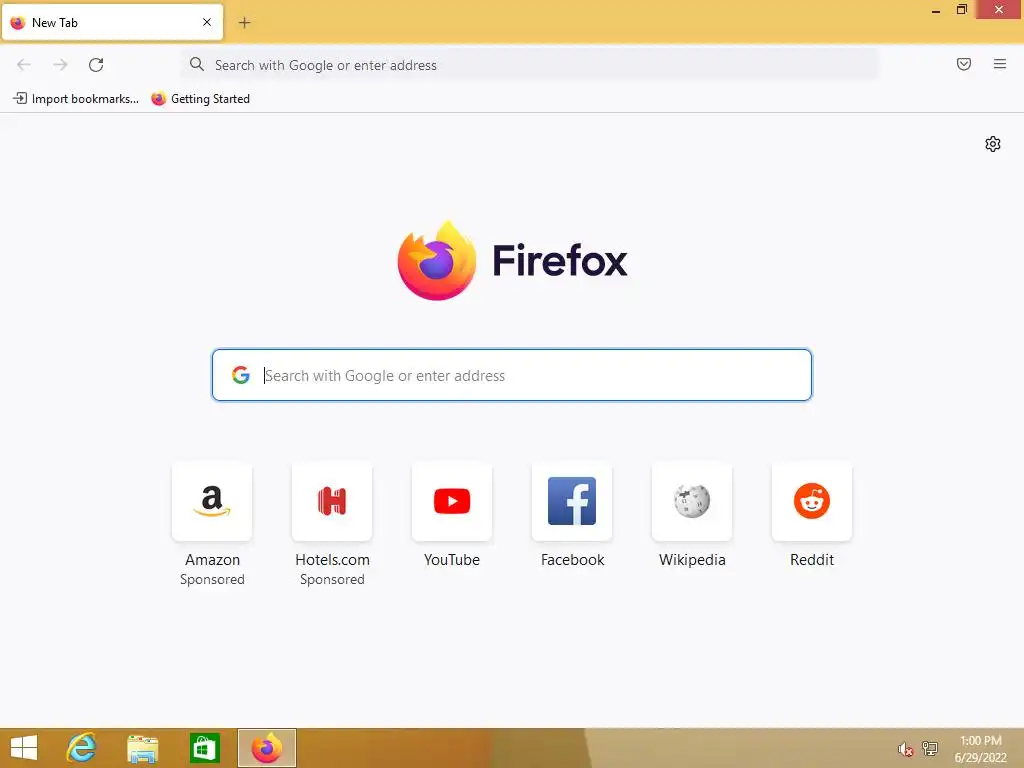This screenshot has height=768, width=1024.
Task: Click the network tray icon
Action: pos(930,748)
